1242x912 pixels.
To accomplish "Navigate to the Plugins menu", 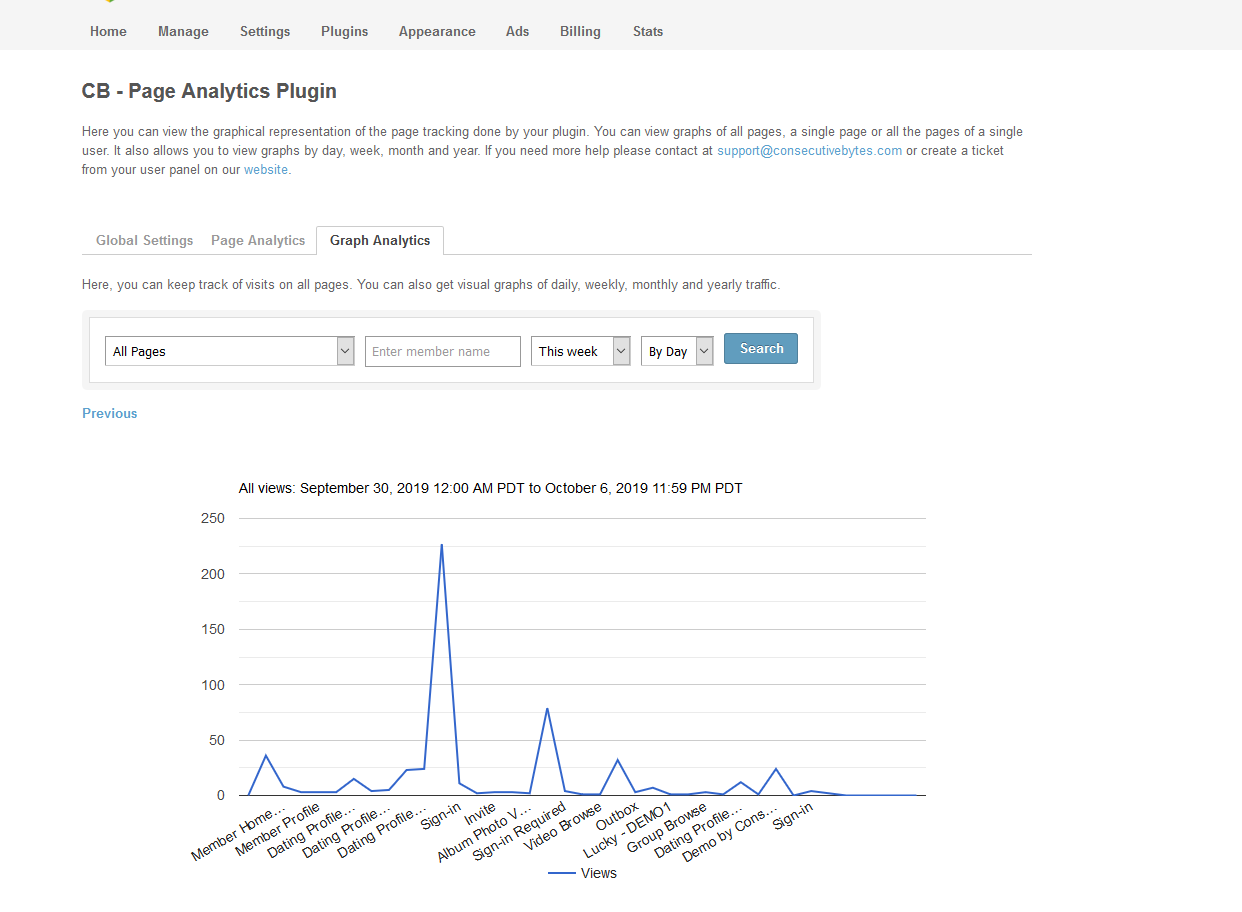I will point(344,31).
